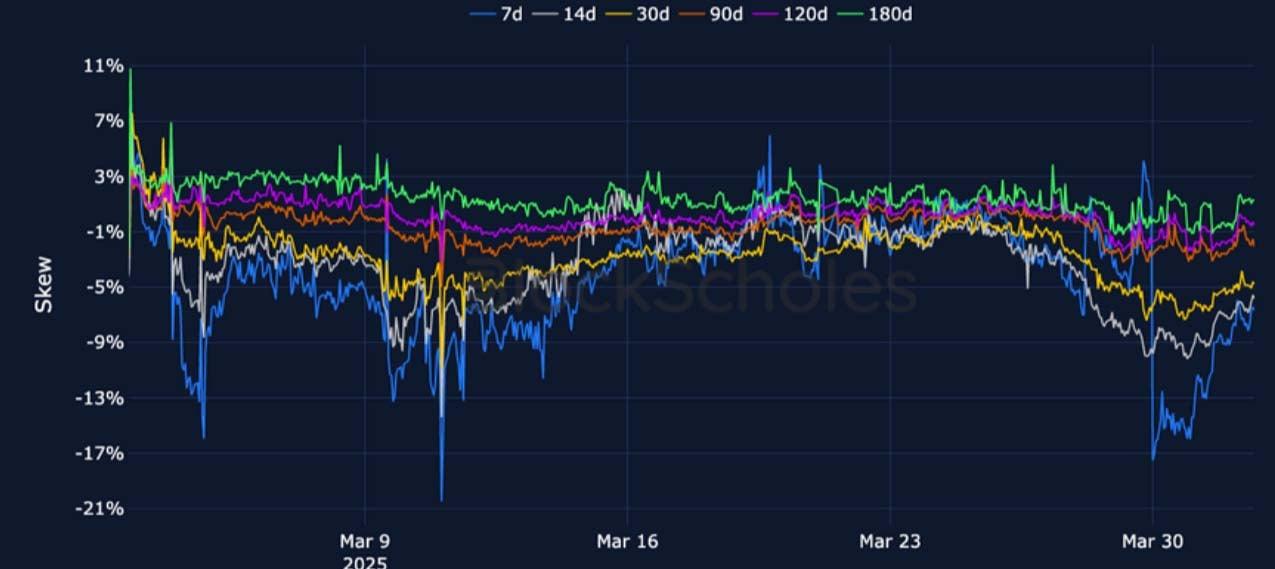The width and height of the screenshot is (1275, 569).
Task: Click the Skew y-axis title
Action: (x=44, y=285)
